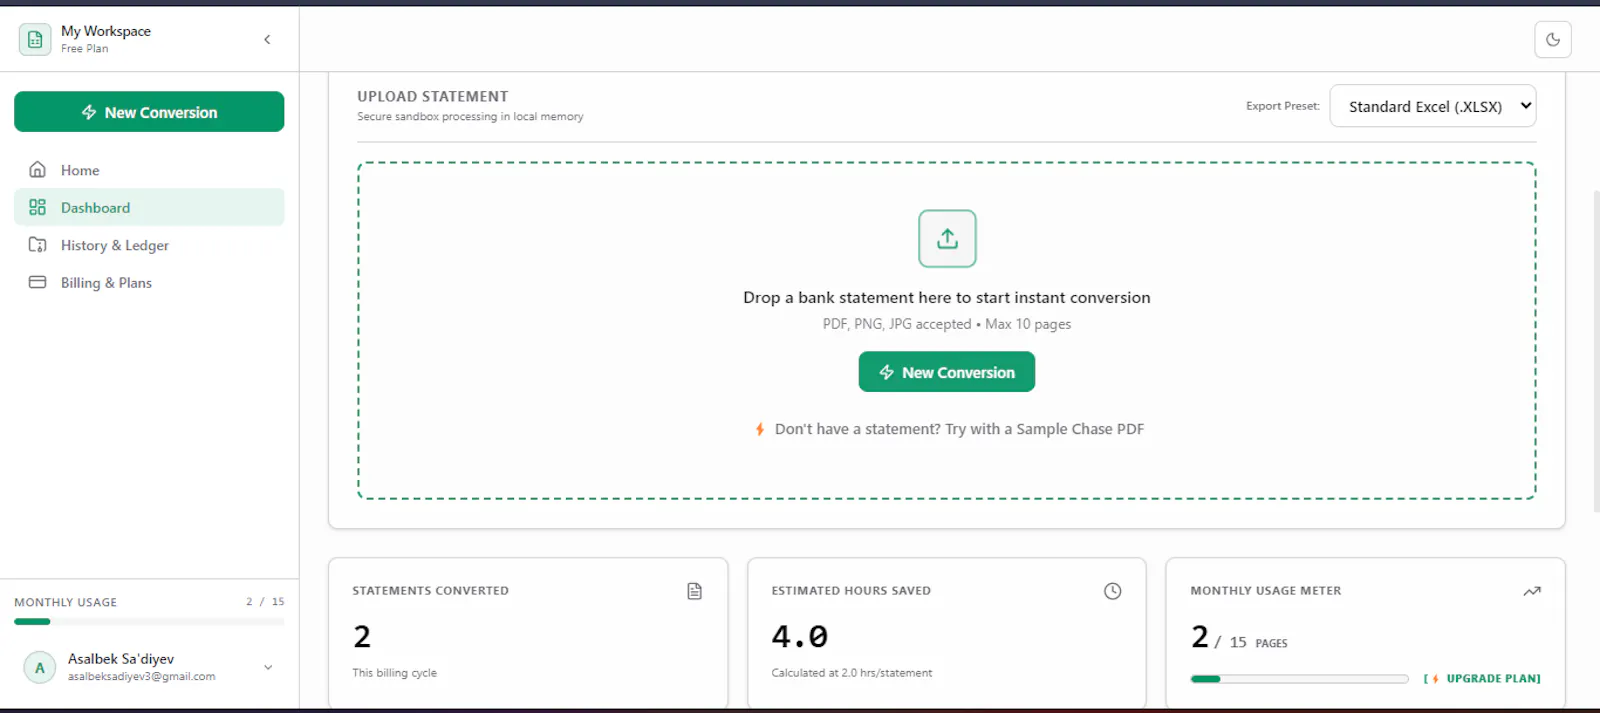This screenshot has height=713, width=1600.
Task: Click the sidebar '2 / 15' usage count
Action: [x=265, y=602]
